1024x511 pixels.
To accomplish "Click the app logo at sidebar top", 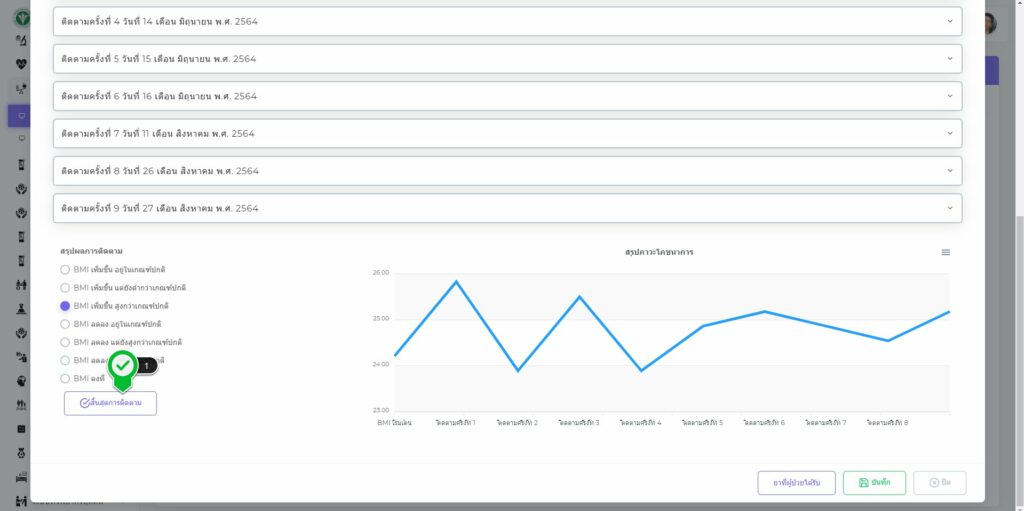I will 22,17.
